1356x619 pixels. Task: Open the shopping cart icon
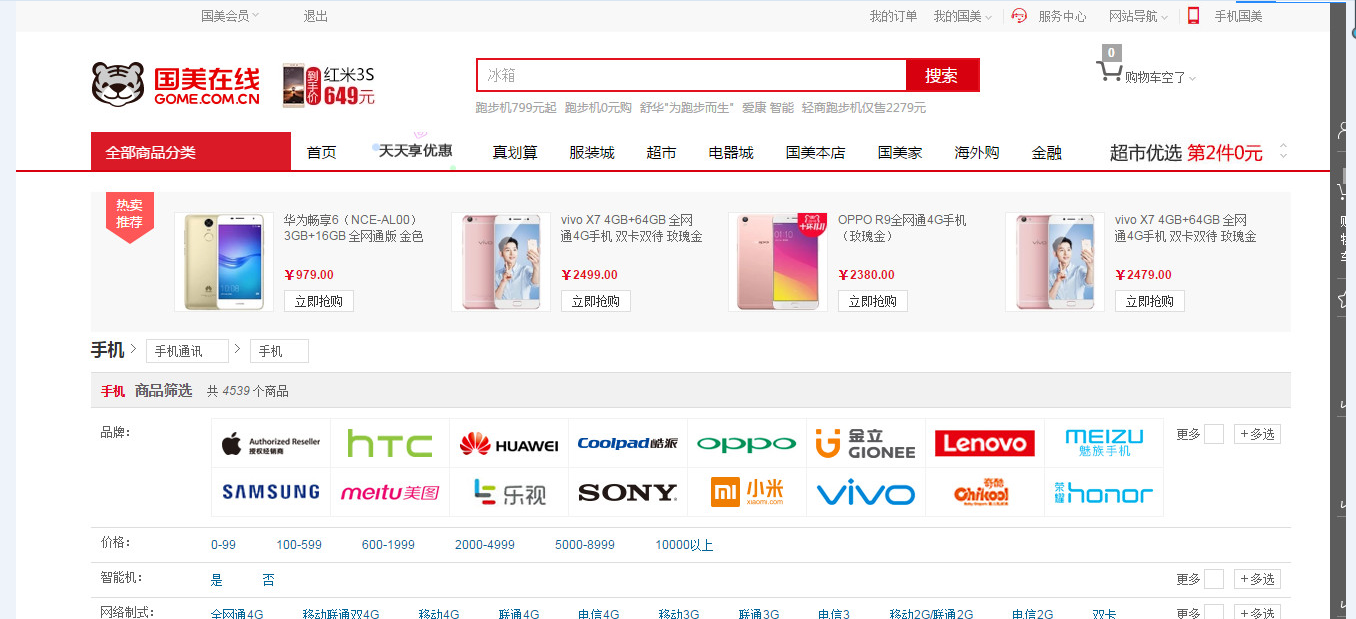click(1109, 71)
